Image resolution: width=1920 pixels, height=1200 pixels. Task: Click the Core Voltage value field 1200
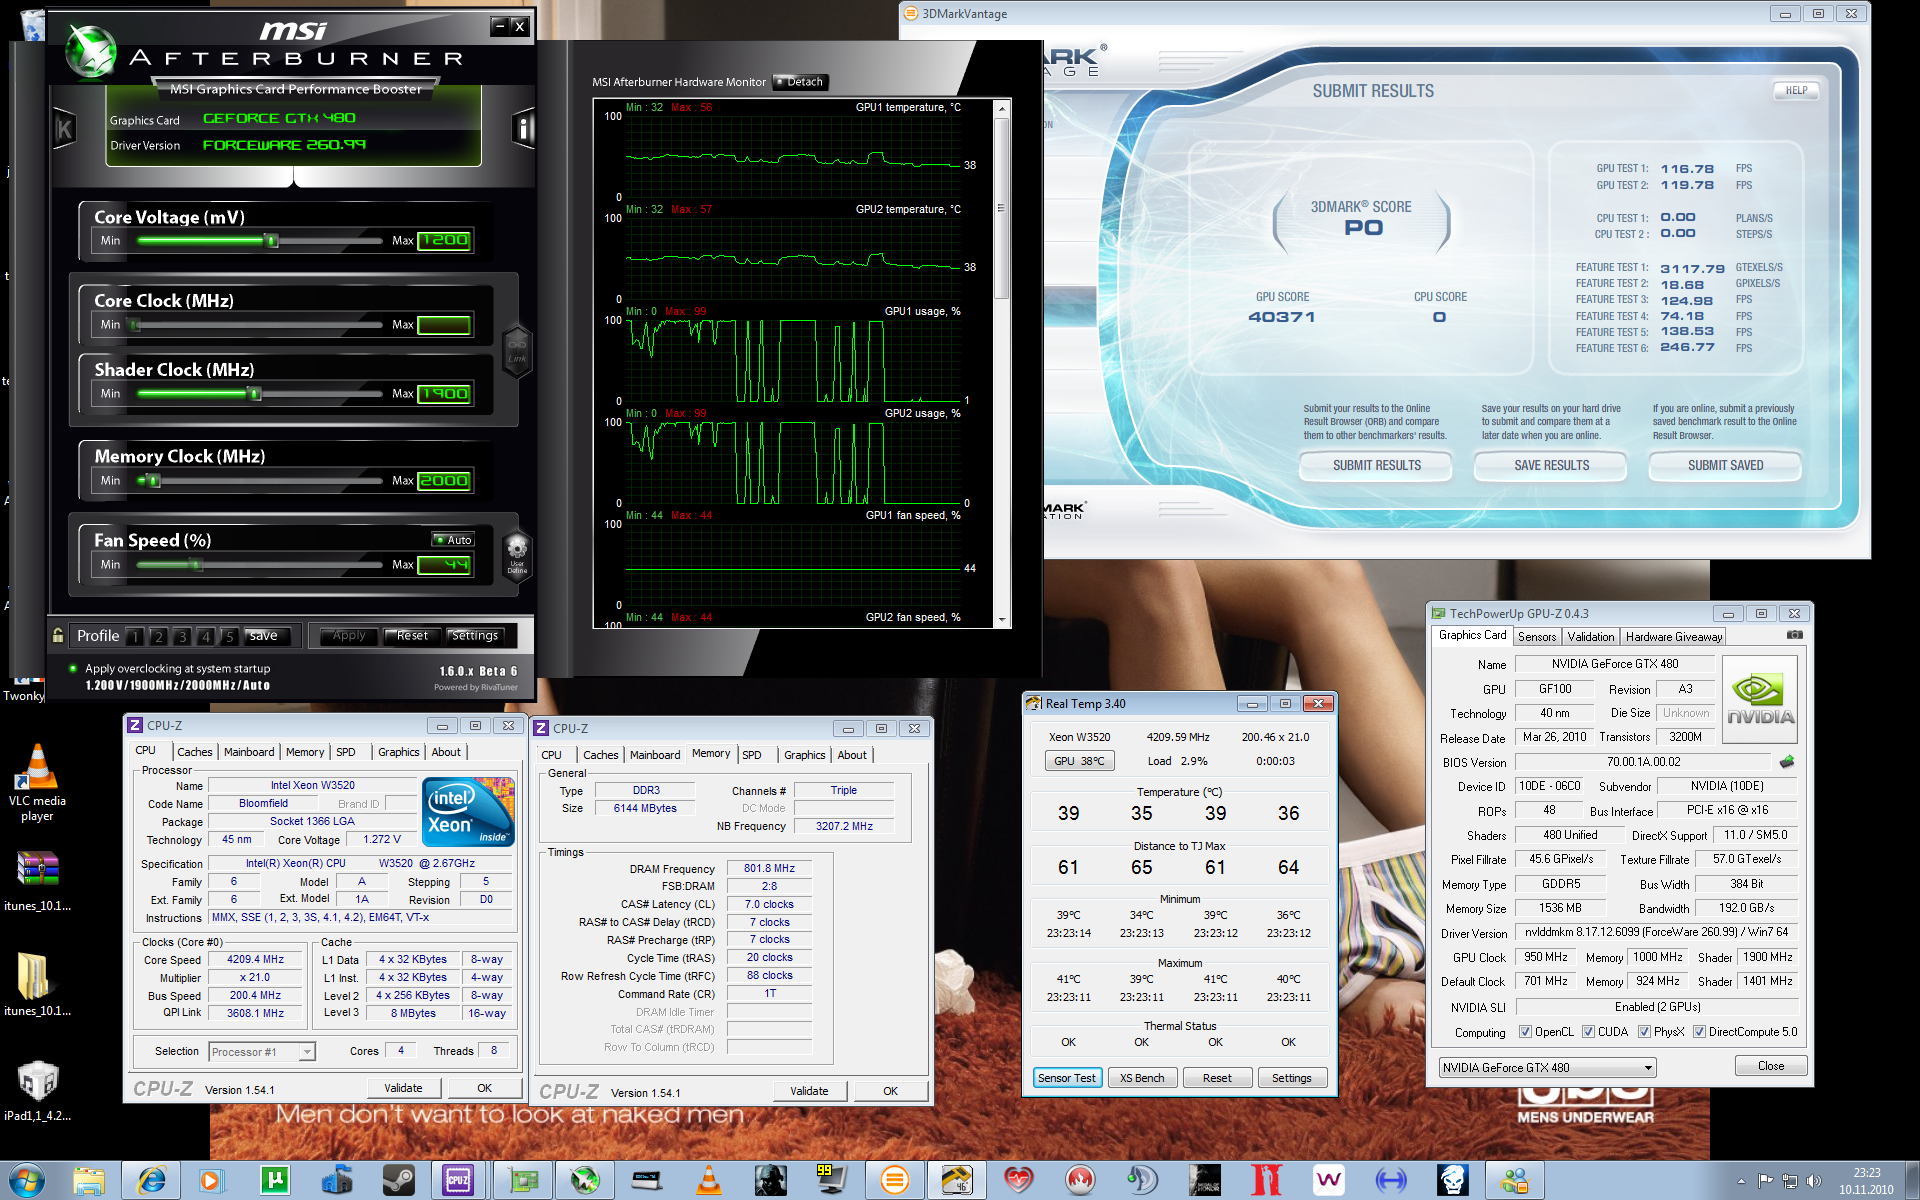444,240
